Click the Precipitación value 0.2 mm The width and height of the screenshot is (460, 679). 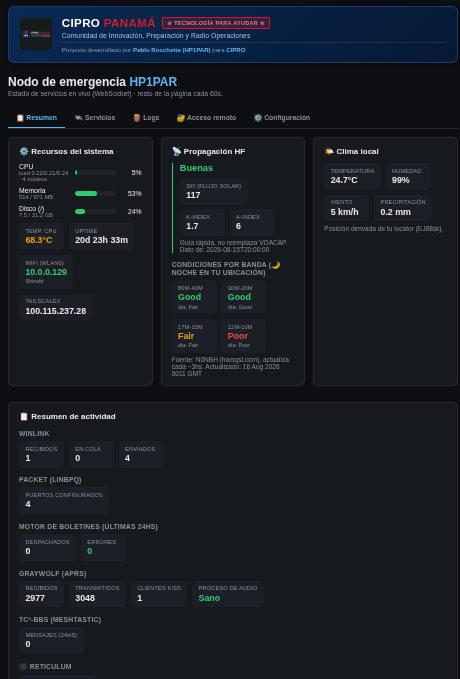pos(395,212)
